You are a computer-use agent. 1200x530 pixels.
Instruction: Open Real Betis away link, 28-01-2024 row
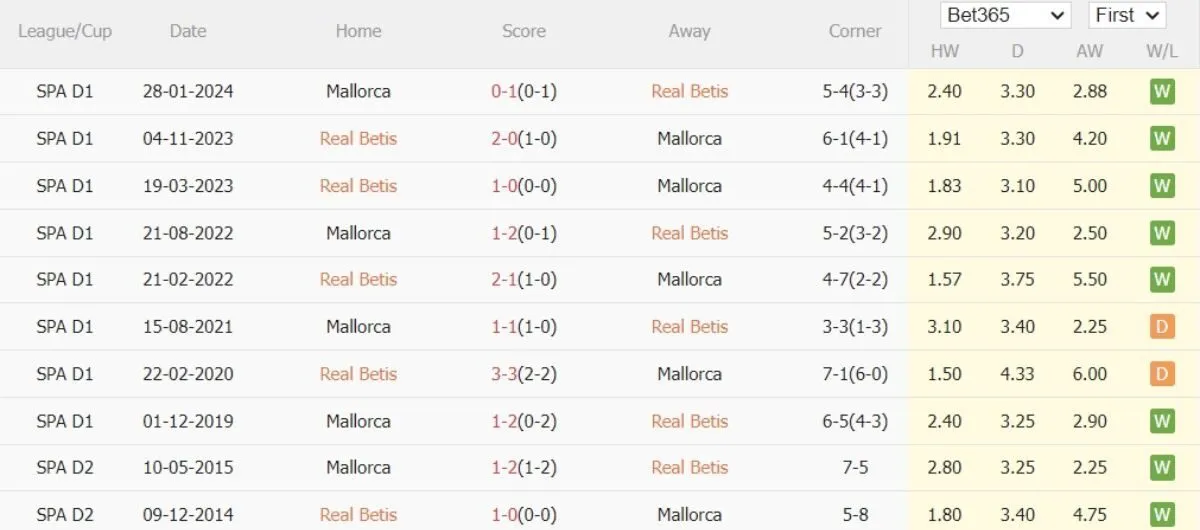[x=689, y=92]
